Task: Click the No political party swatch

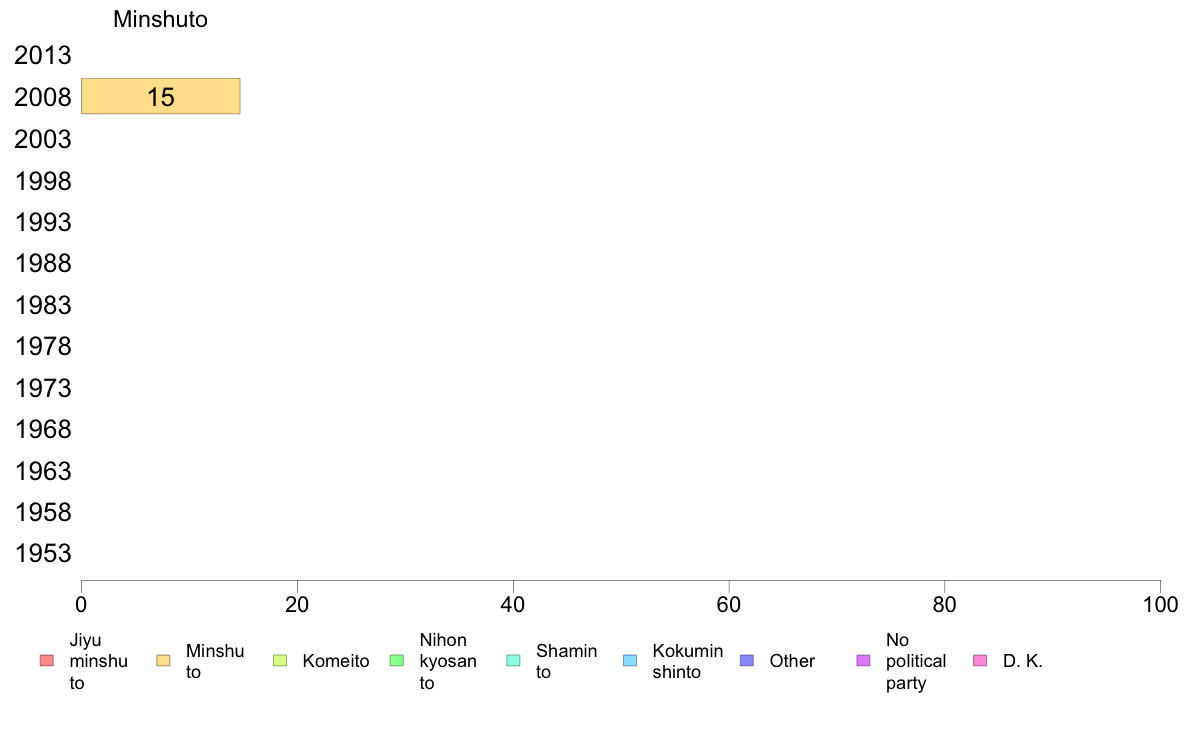Action: click(863, 660)
